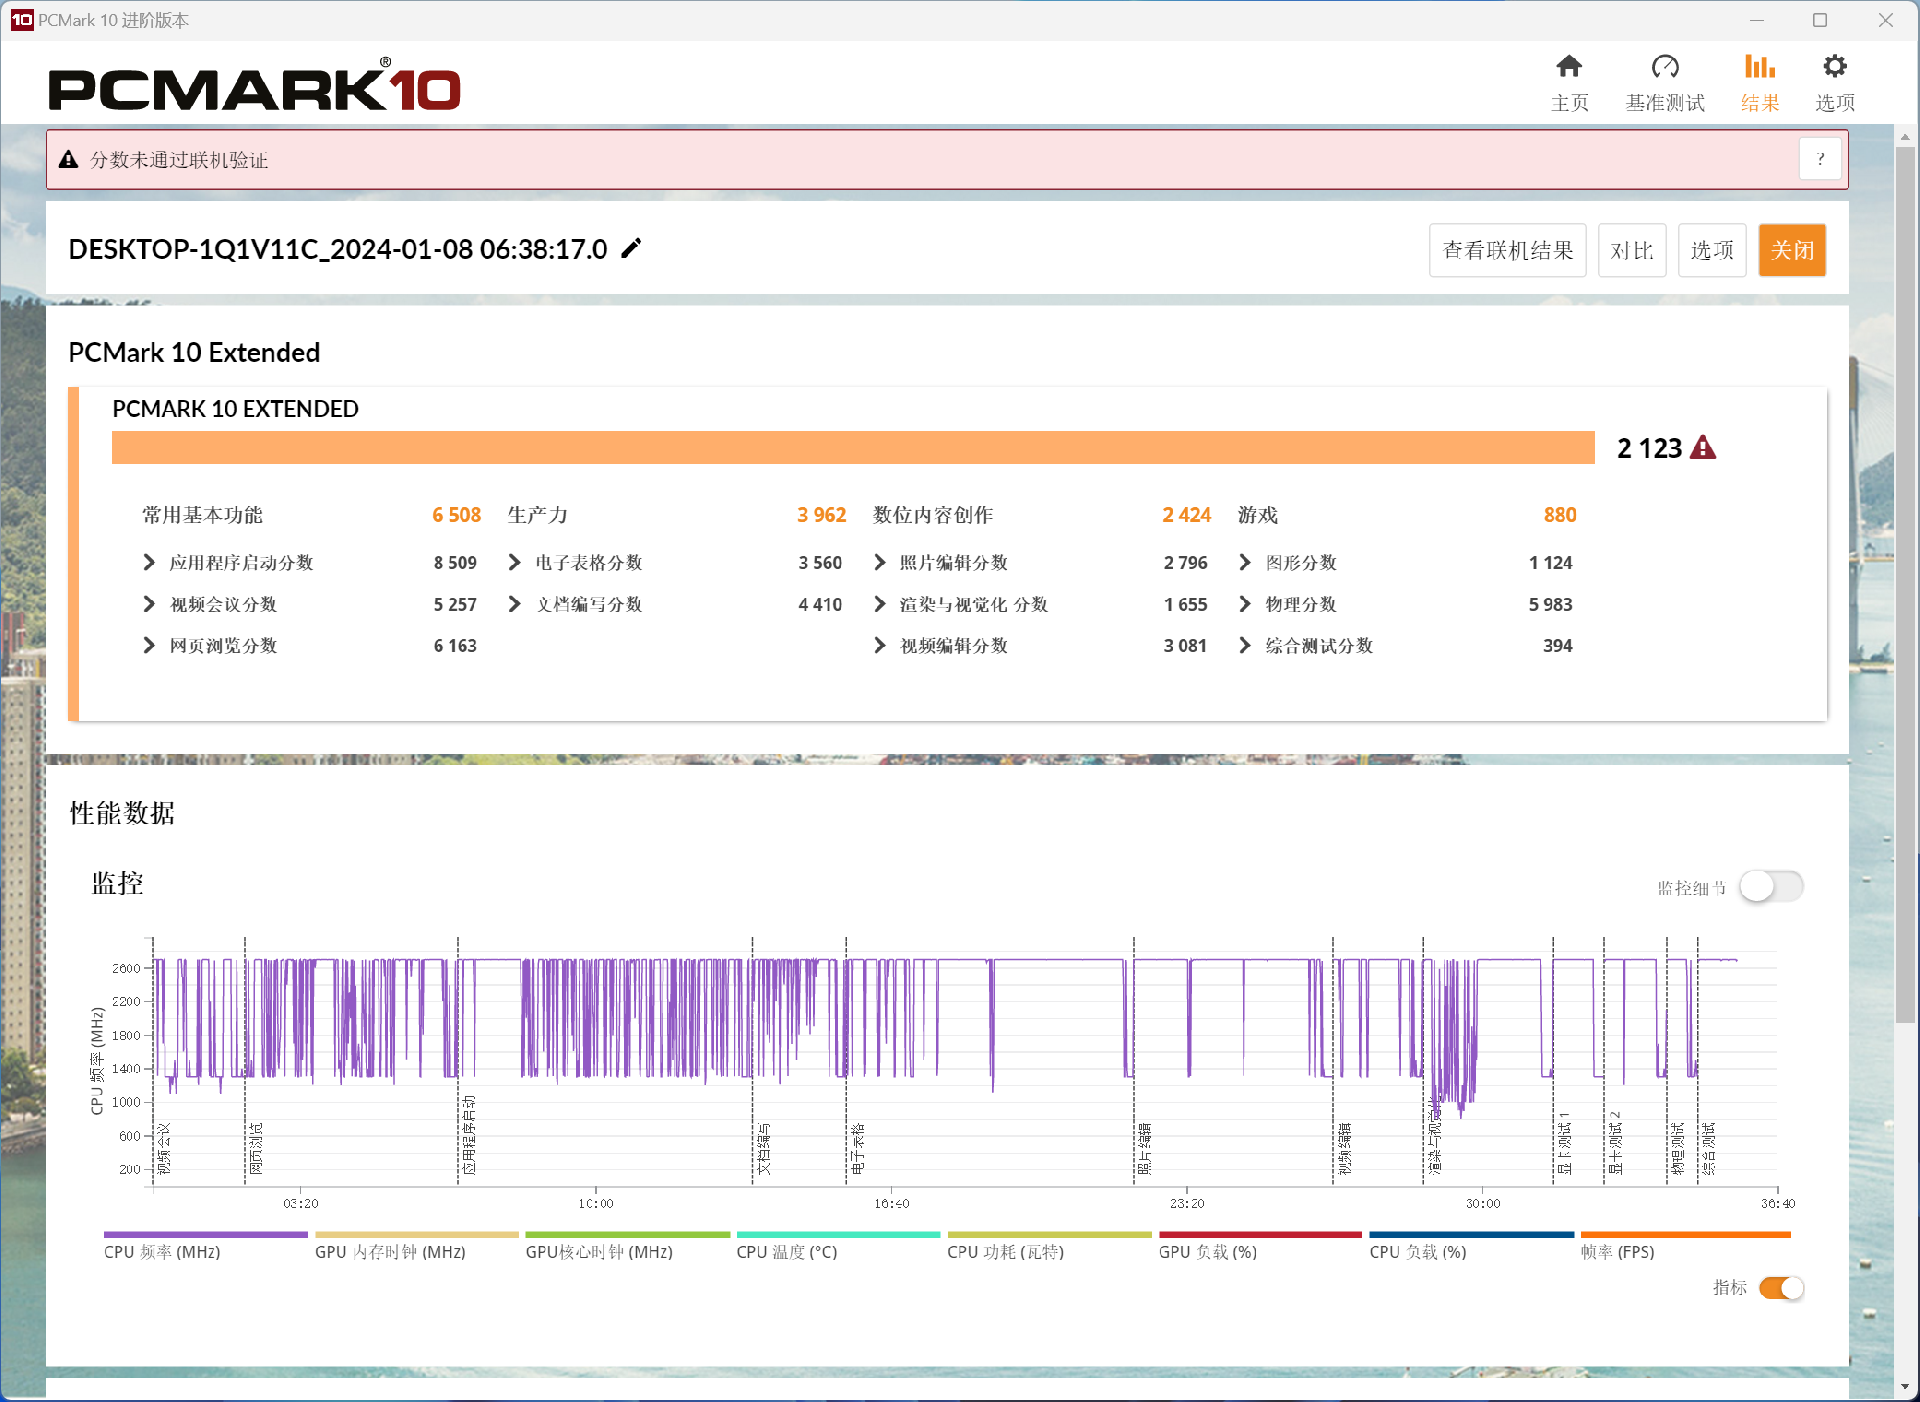Select the Results (结果) bar chart icon
This screenshot has width=1920, height=1402.
pyautogui.click(x=1759, y=67)
